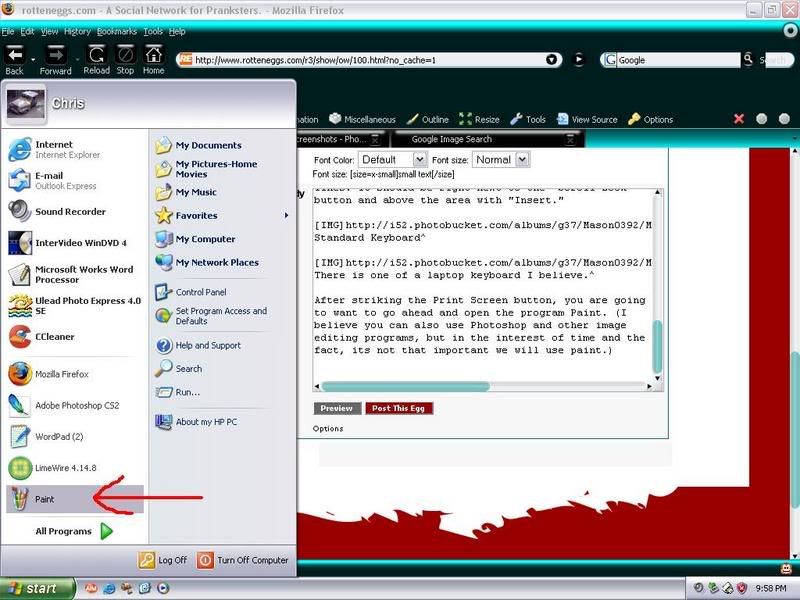Viewport: 800px width, 600px height.
Task: Open Options in web developer toolbar
Action: coord(651,119)
